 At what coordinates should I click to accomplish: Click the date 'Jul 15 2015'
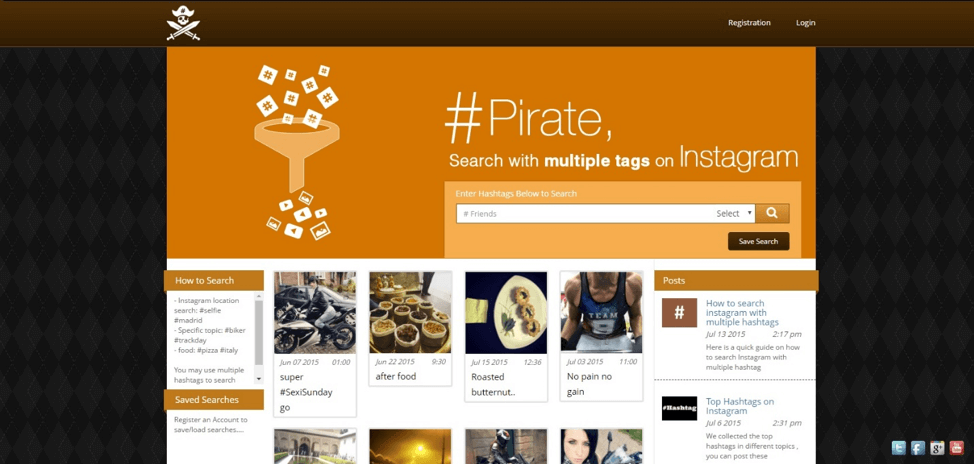[x=489, y=362]
